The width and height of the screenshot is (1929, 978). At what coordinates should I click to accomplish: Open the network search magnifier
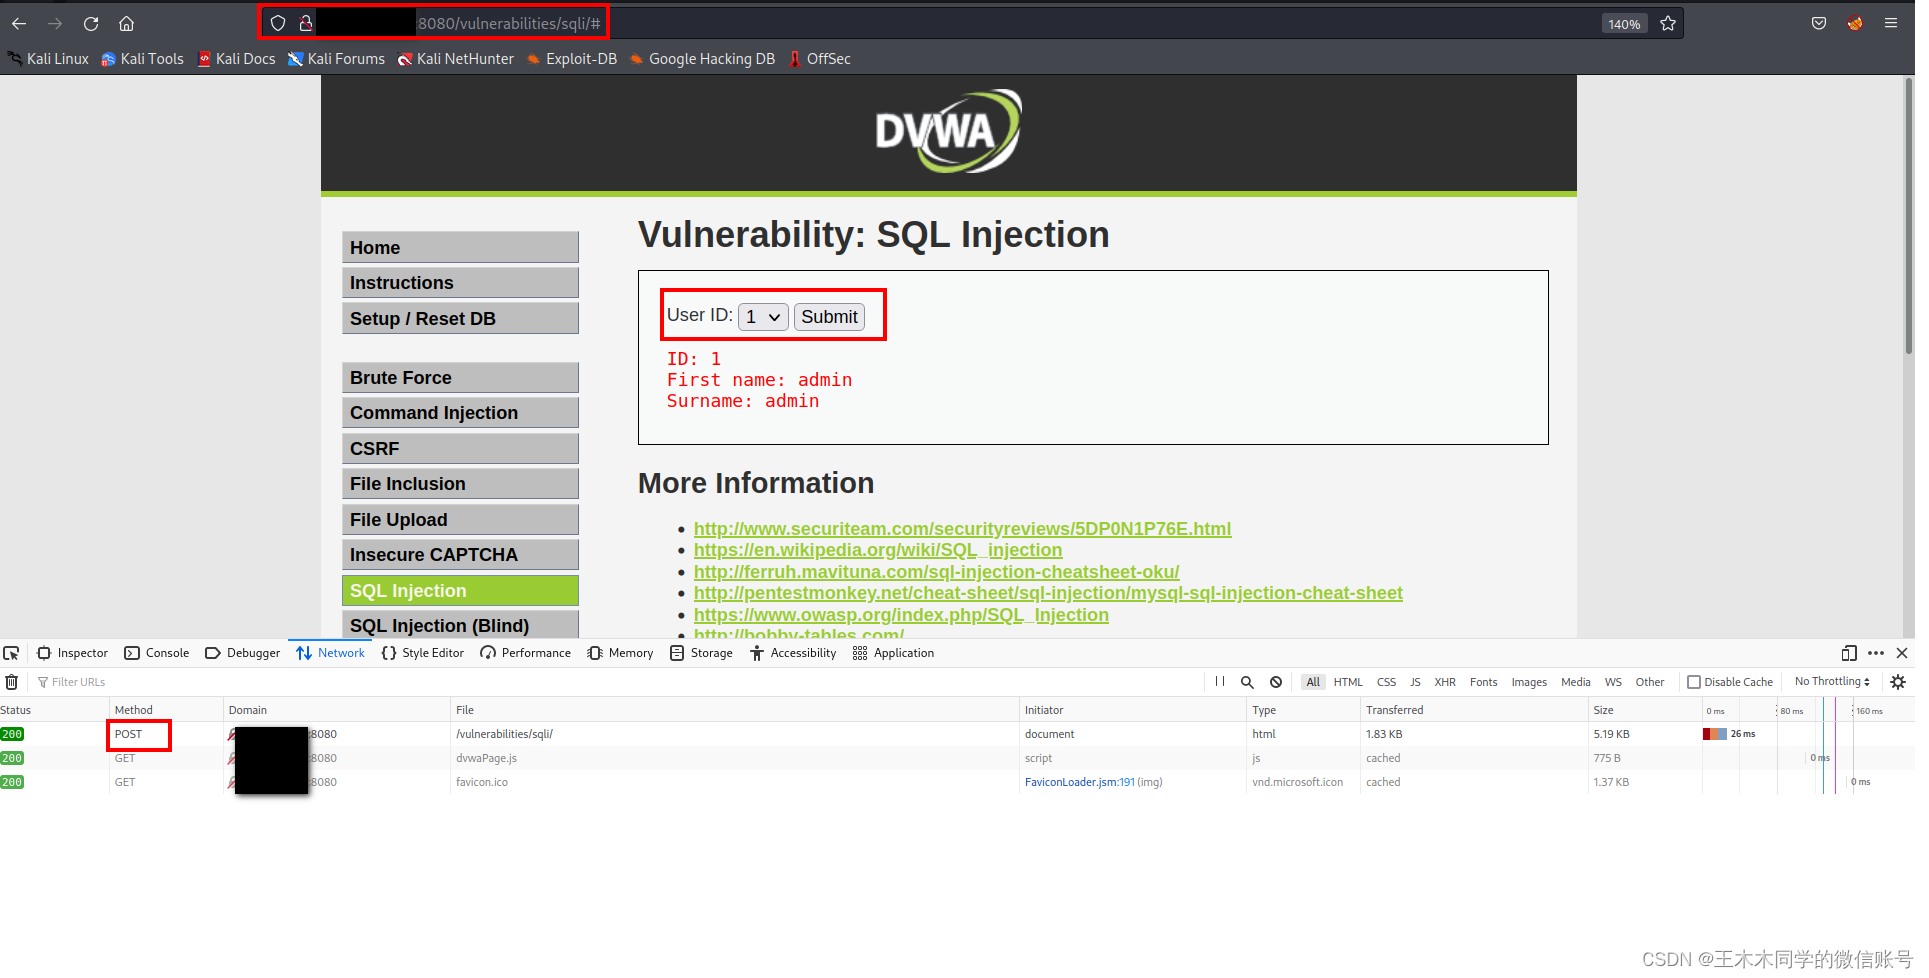(1247, 682)
